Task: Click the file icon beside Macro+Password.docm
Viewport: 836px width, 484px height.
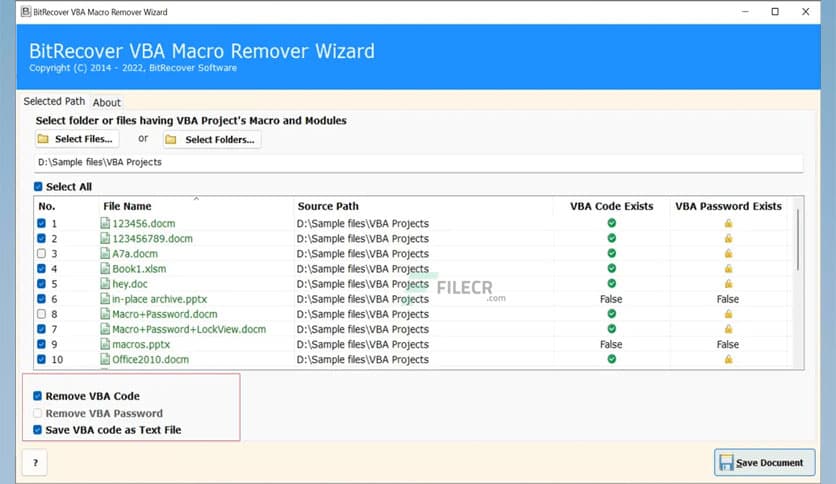Action: point(105,314)
